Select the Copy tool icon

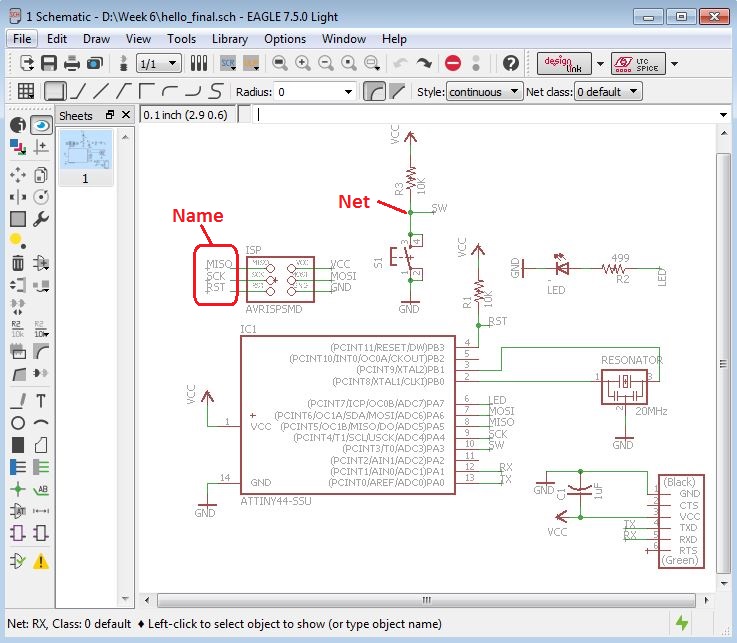(41, 175)
